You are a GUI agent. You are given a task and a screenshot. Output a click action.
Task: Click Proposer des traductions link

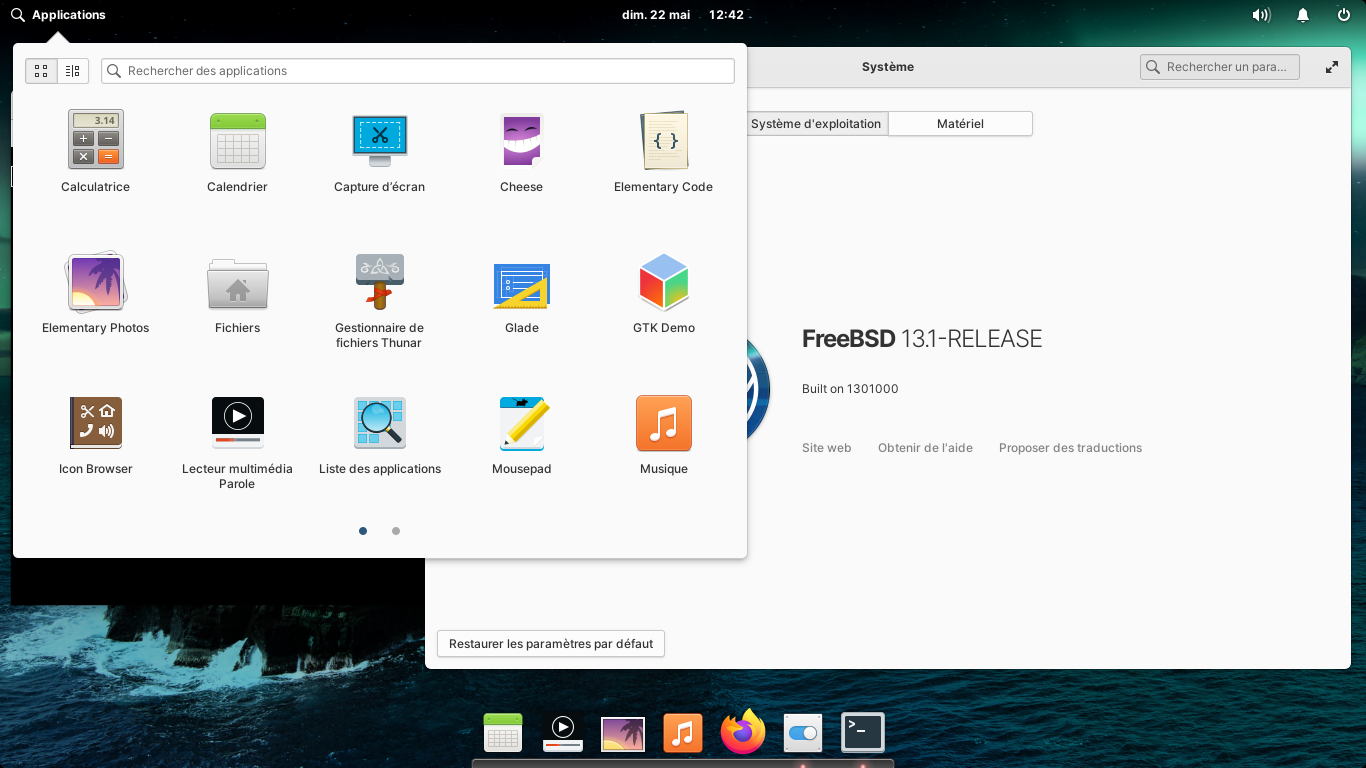pos(1070,448)
